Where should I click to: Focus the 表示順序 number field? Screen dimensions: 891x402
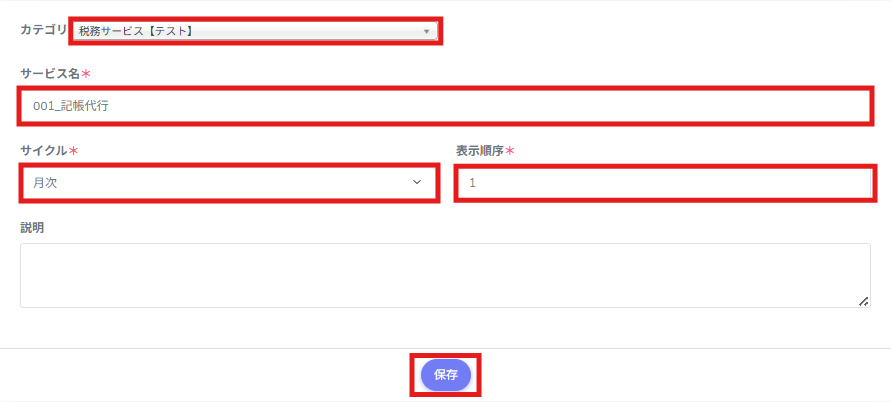pyautogui.click(x=664, y=183)
